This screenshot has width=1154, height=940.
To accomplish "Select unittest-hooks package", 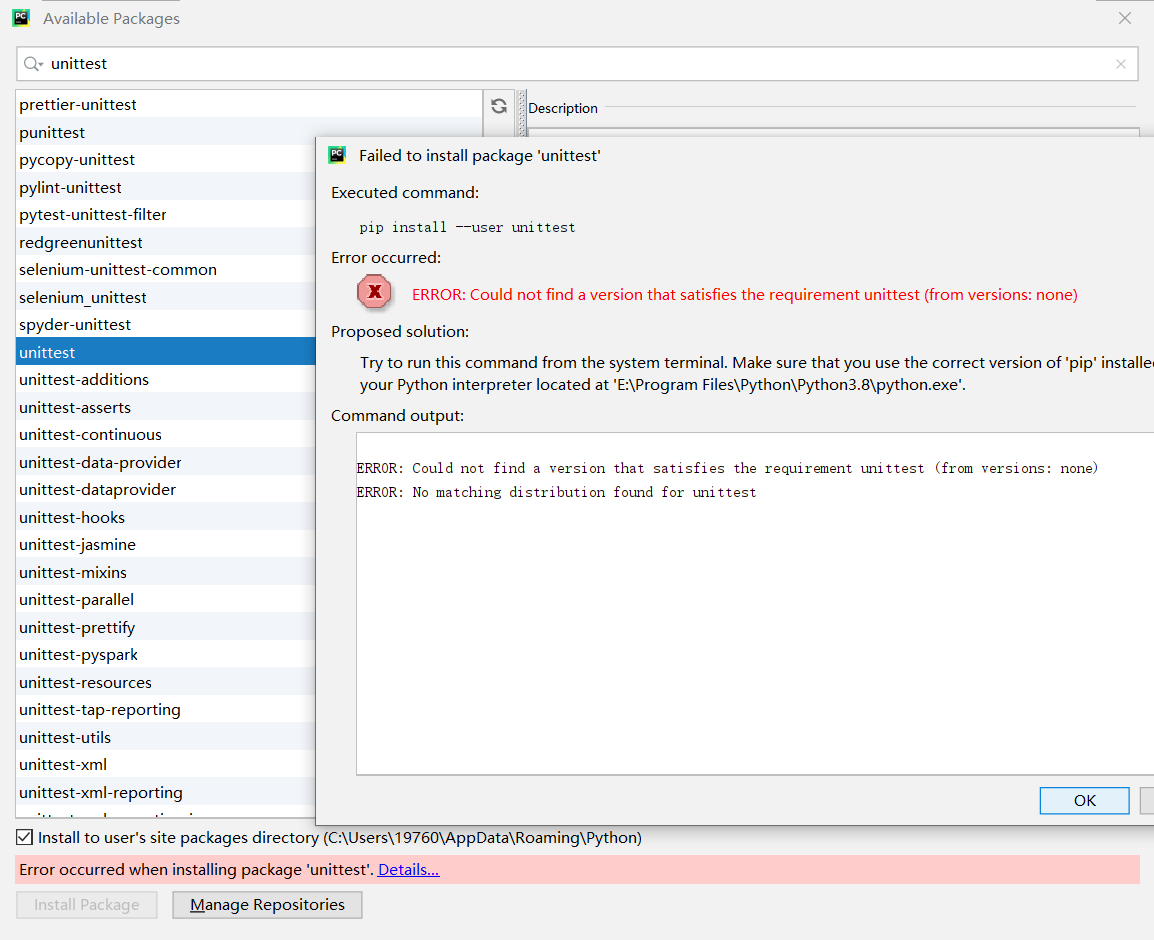I will coord(166,517).
